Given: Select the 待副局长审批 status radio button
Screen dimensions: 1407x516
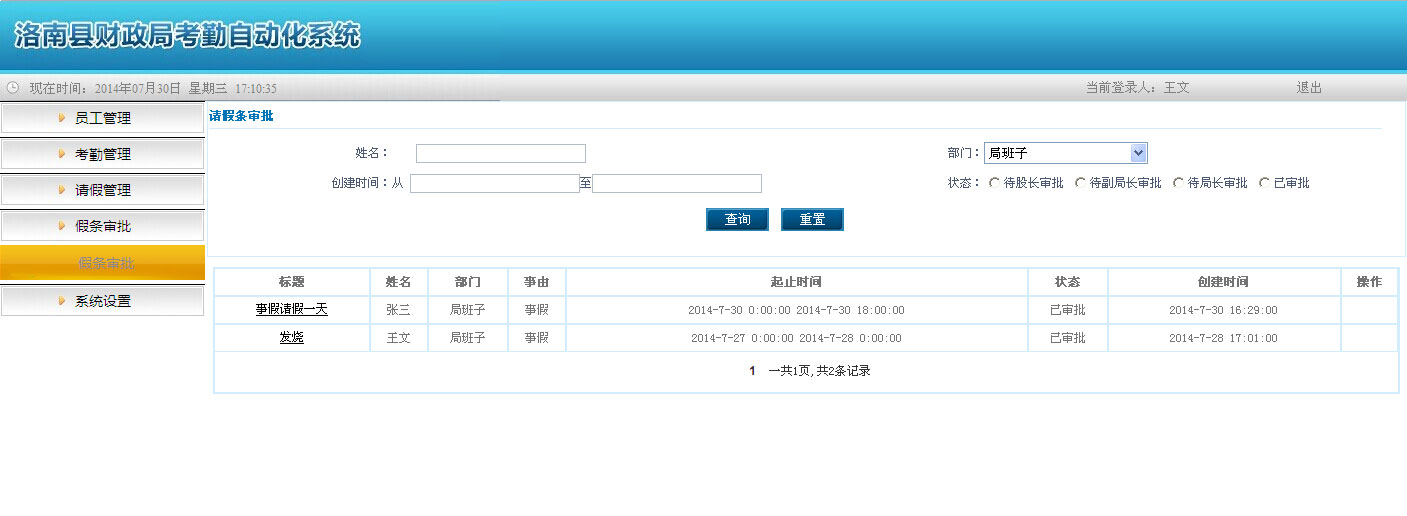Looking at the screenshot, I should click(x=1080, y=183).
